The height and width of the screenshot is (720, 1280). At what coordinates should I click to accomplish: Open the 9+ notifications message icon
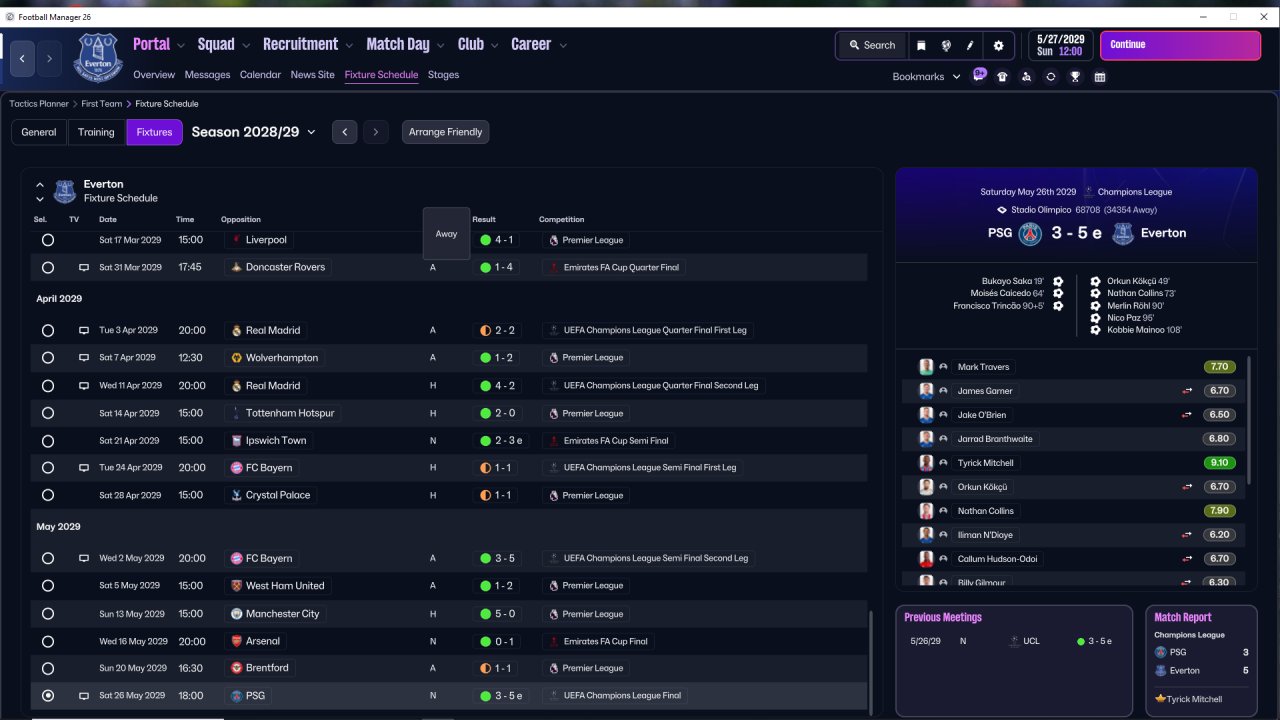(x=979, y=75)
